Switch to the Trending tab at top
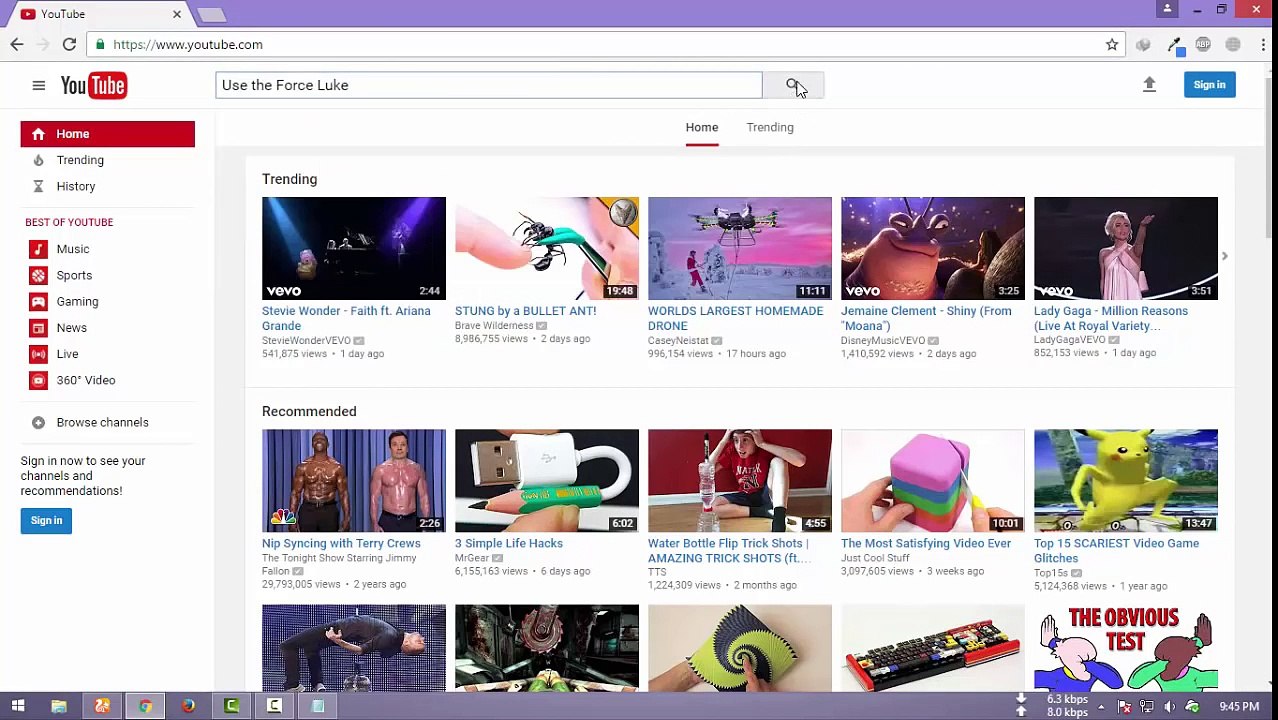 [770, 127]
